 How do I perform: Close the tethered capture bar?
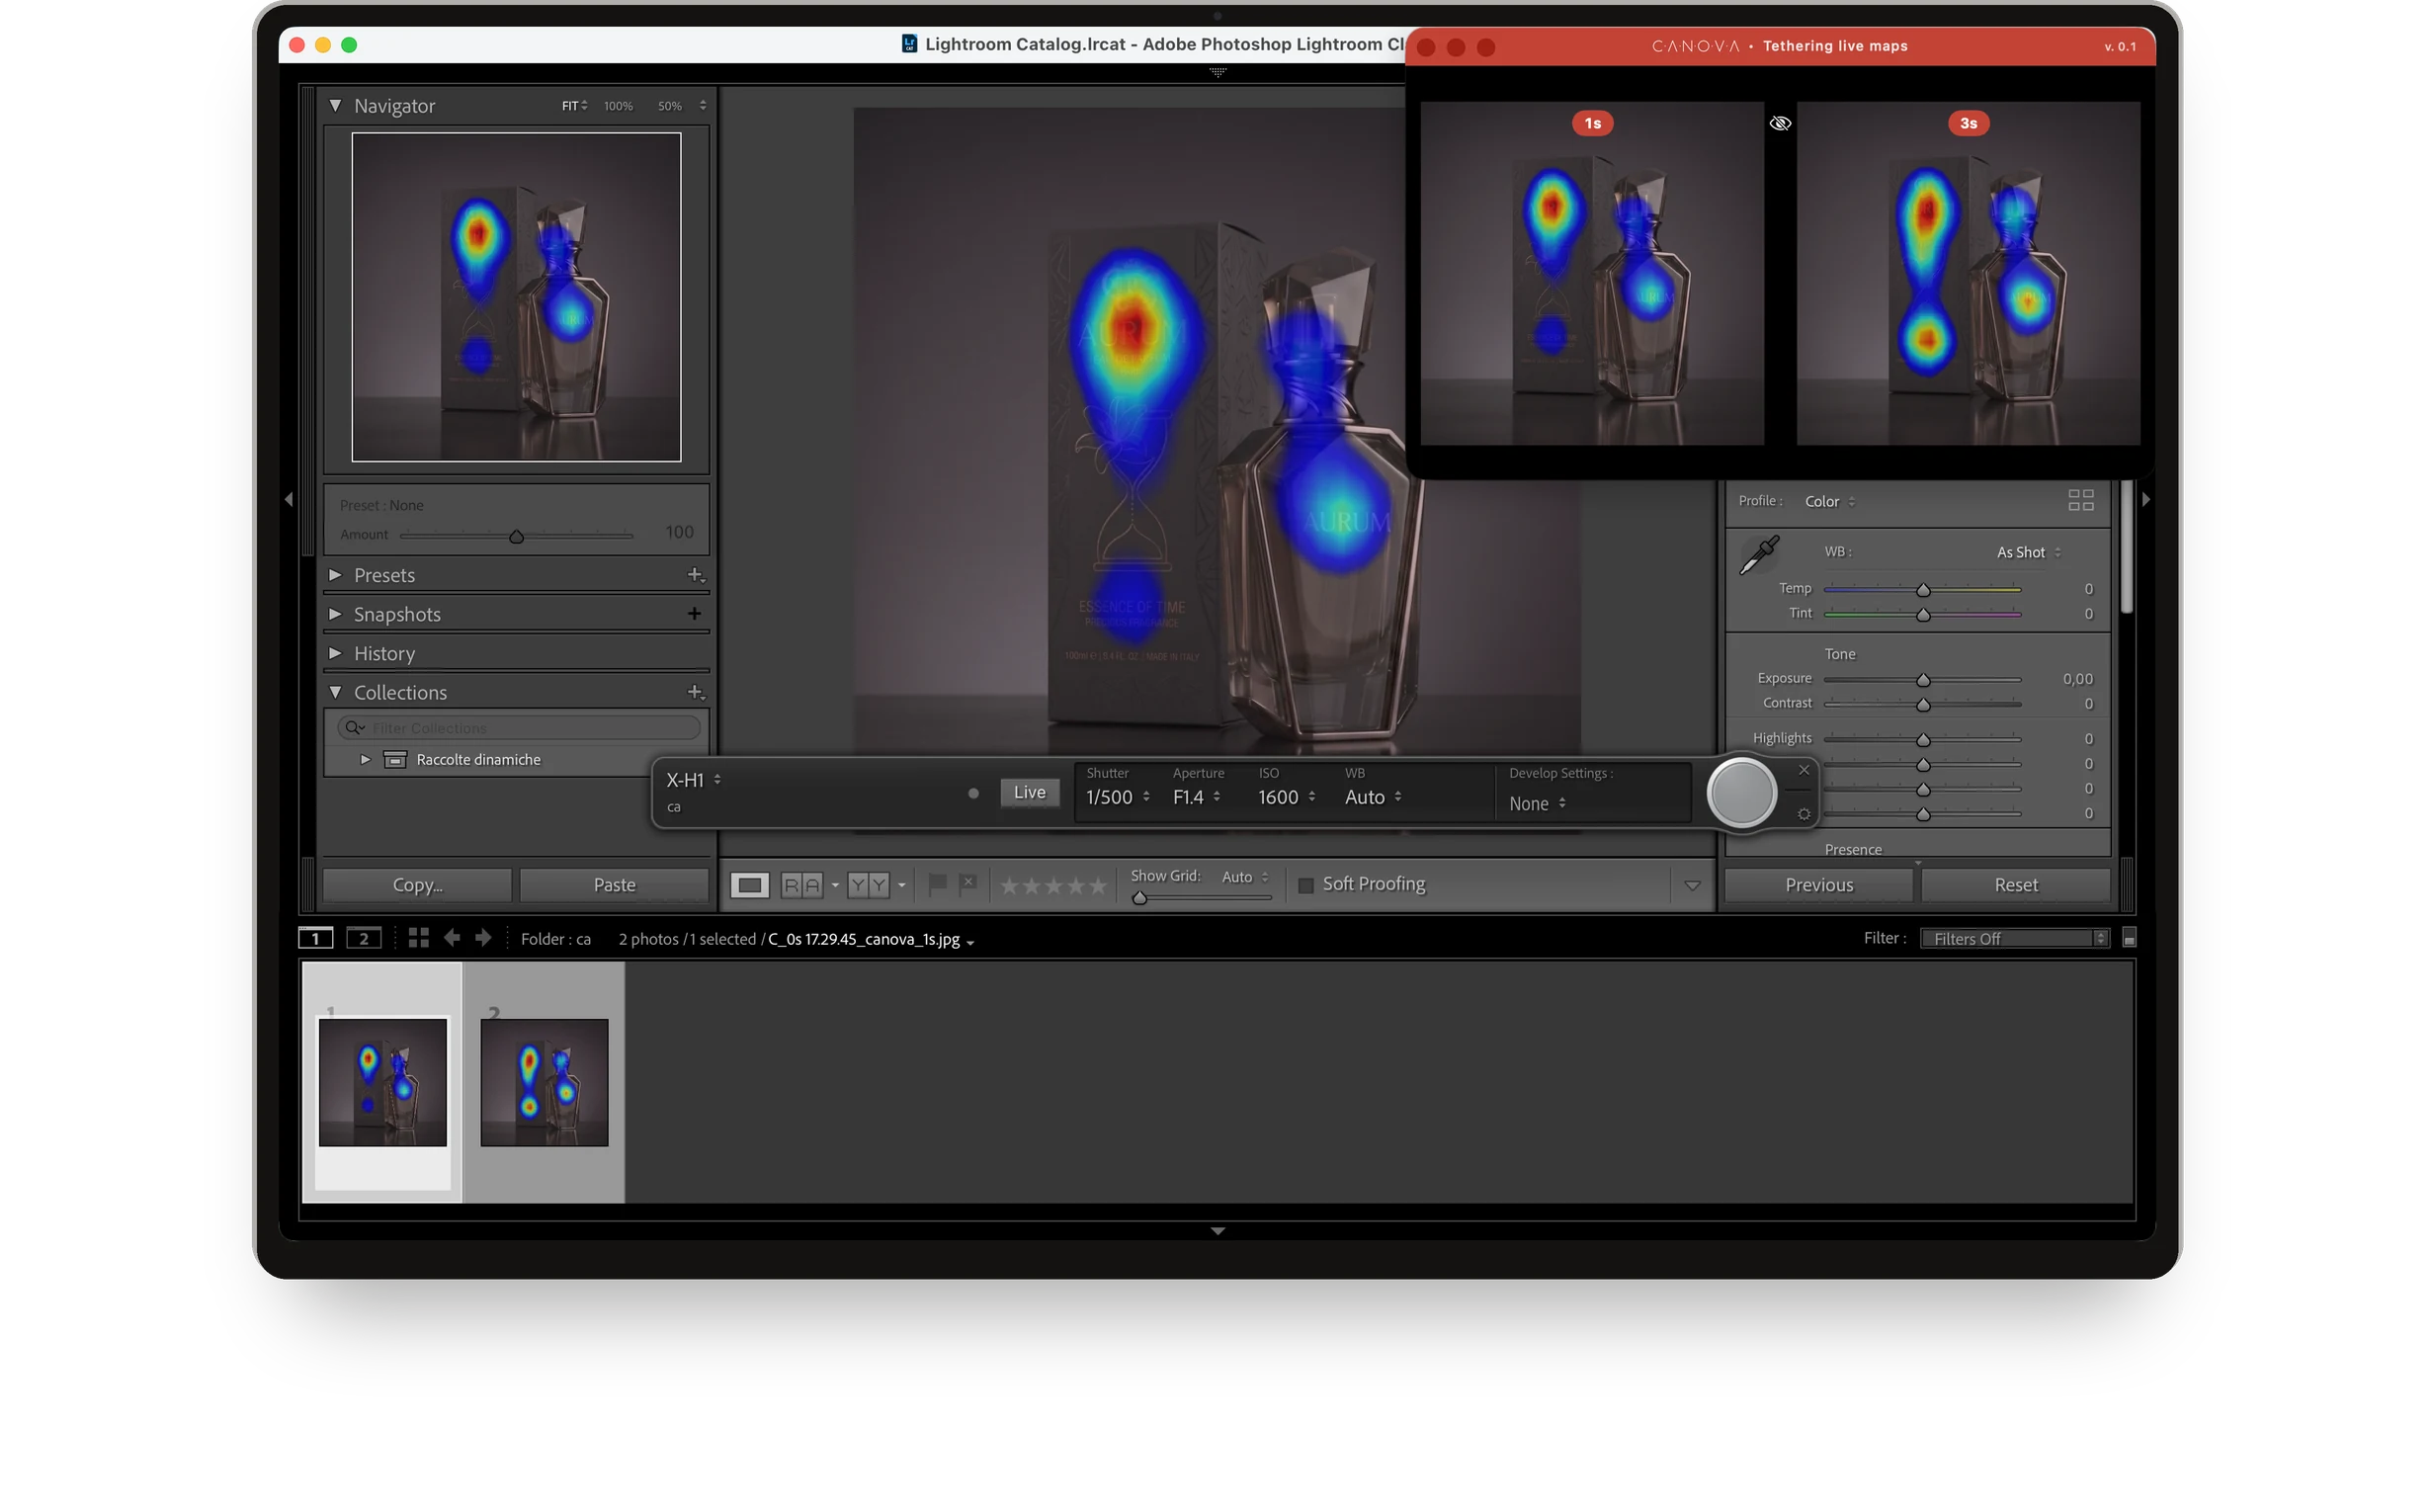tap(1803, 770)
